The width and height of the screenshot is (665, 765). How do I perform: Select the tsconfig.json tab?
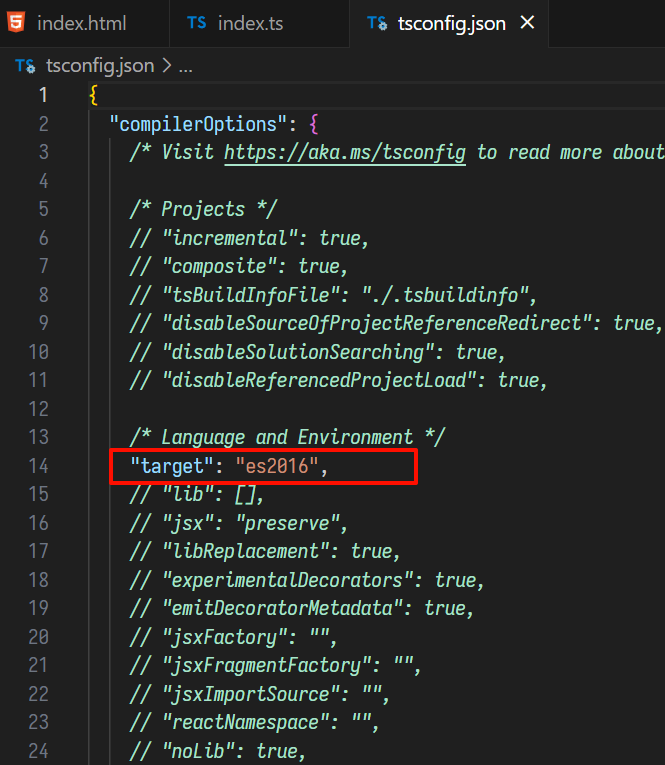451,23
